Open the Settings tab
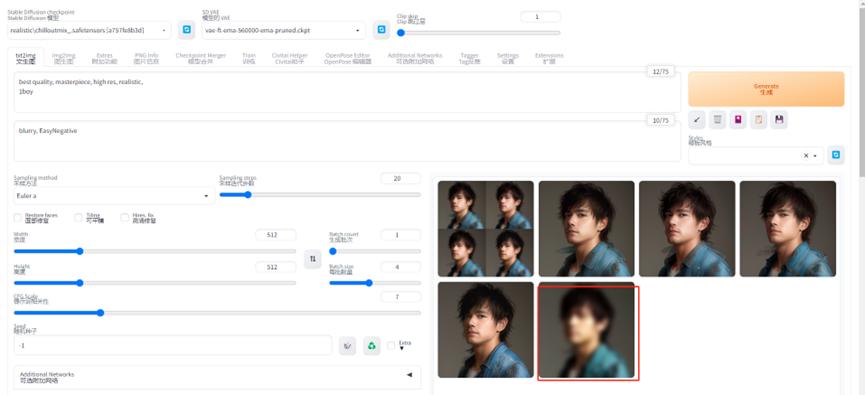Screen dimensions: 865x395 tap(508, 58)
